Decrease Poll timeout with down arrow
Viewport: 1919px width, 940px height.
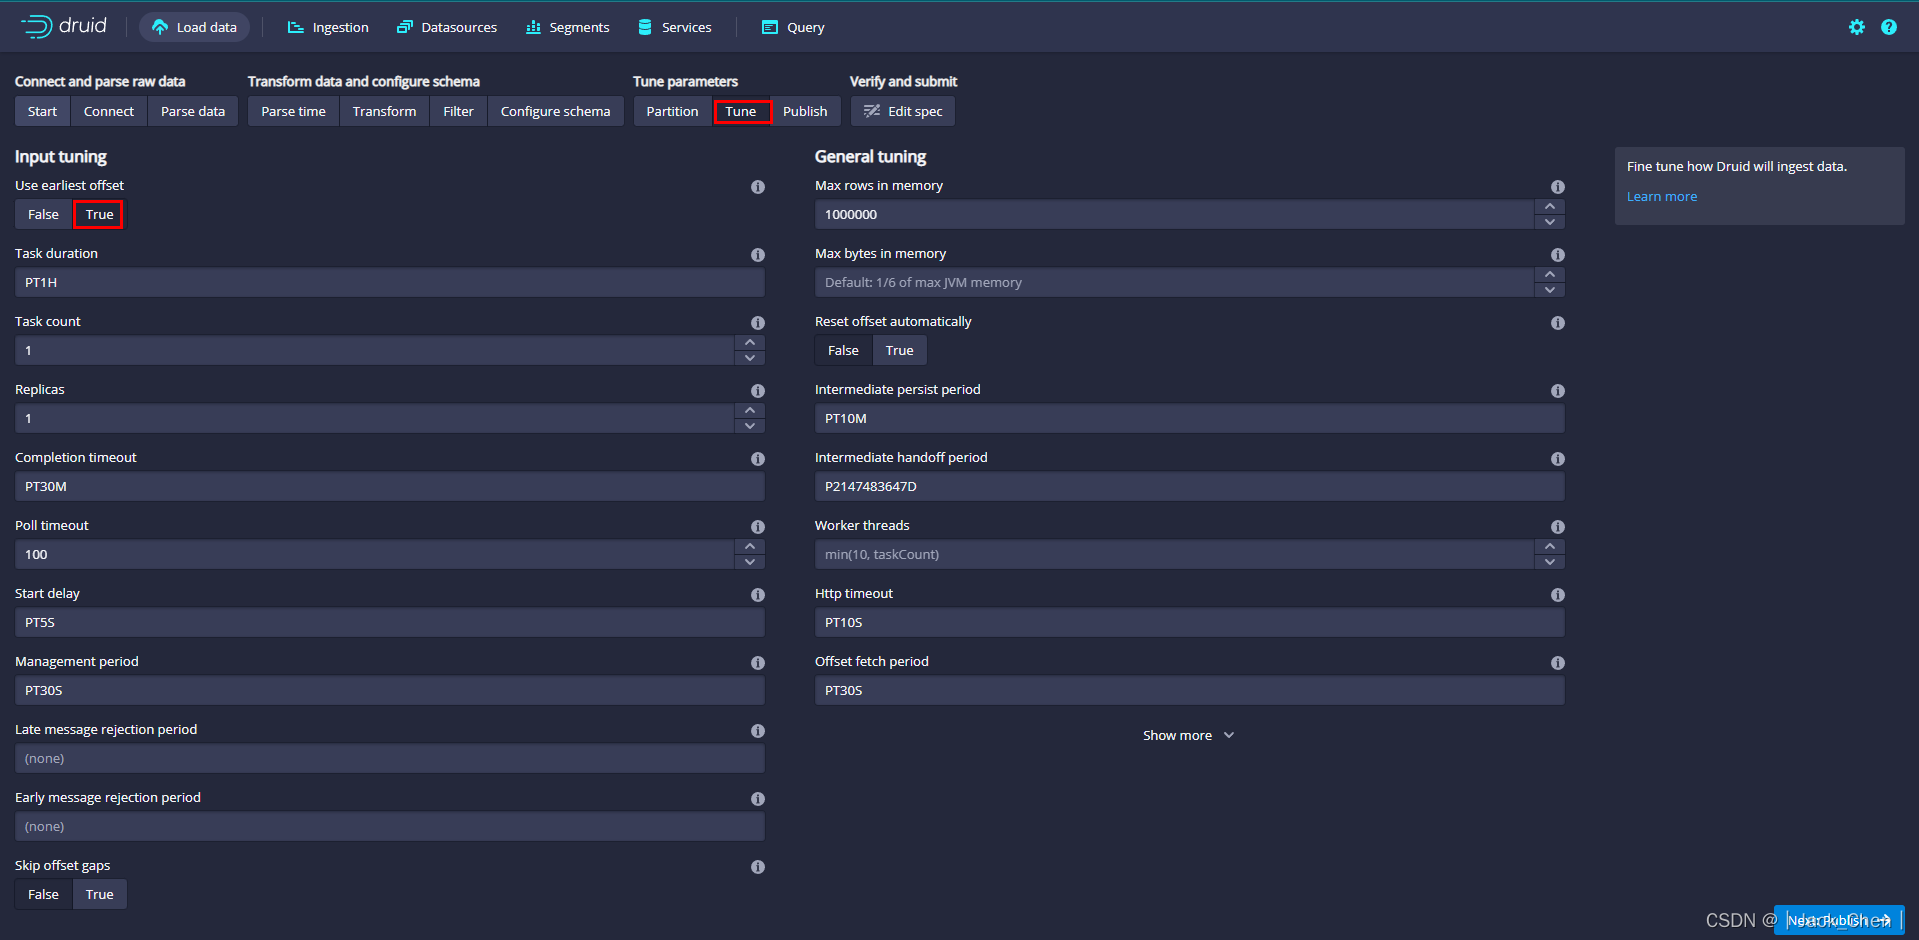tap(750, 562)
